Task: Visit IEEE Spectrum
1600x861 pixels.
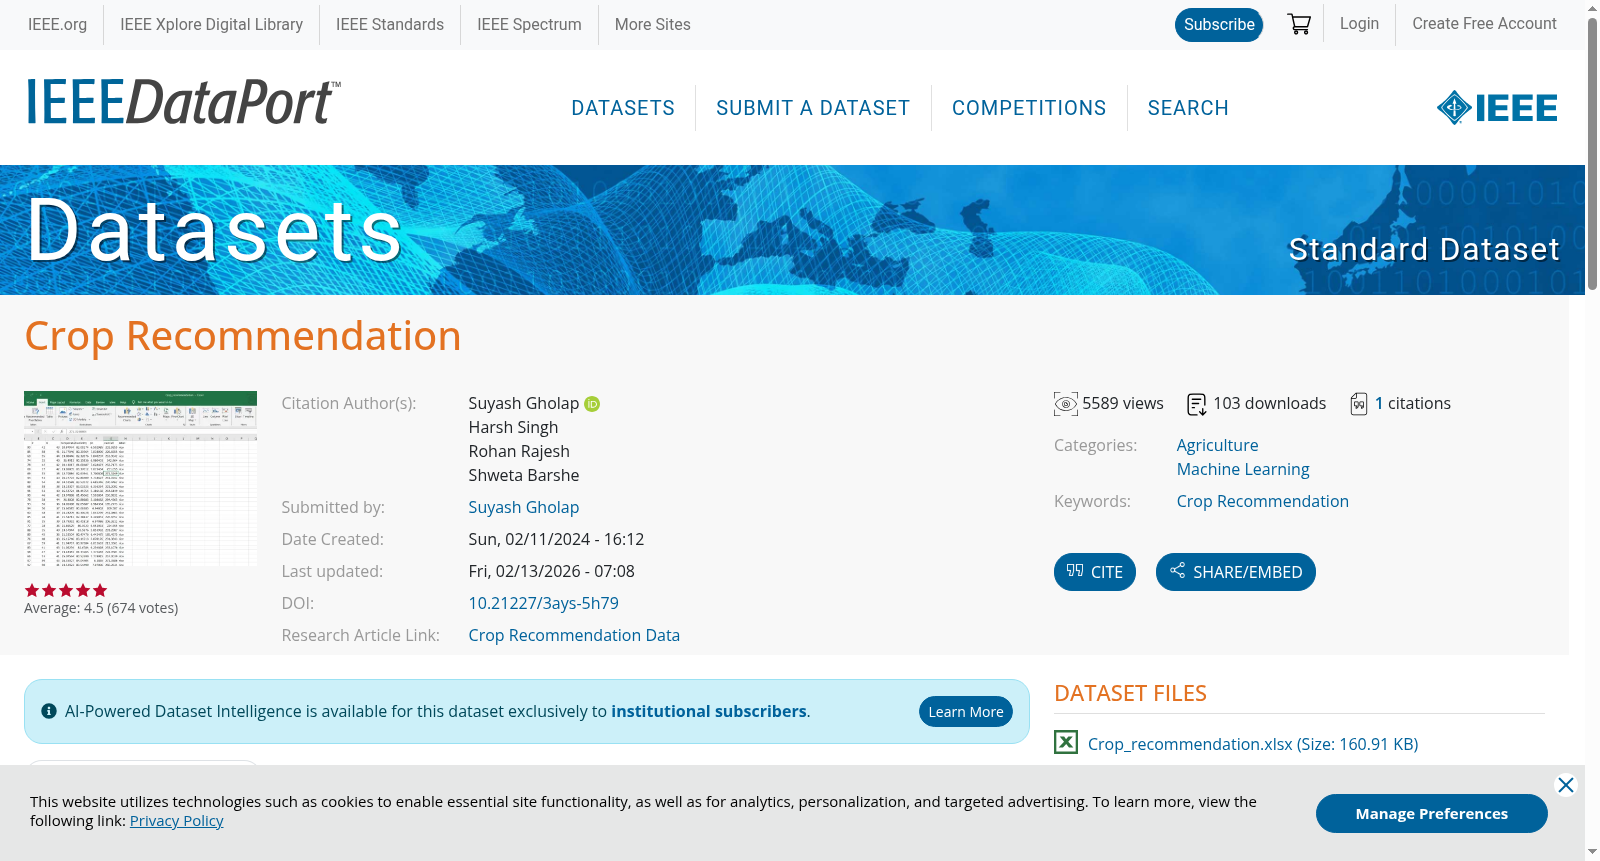Action: (x=529, y=24)
